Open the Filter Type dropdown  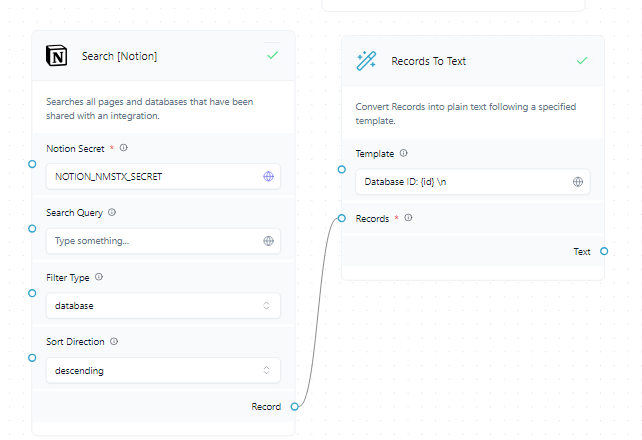pos(163,306)
